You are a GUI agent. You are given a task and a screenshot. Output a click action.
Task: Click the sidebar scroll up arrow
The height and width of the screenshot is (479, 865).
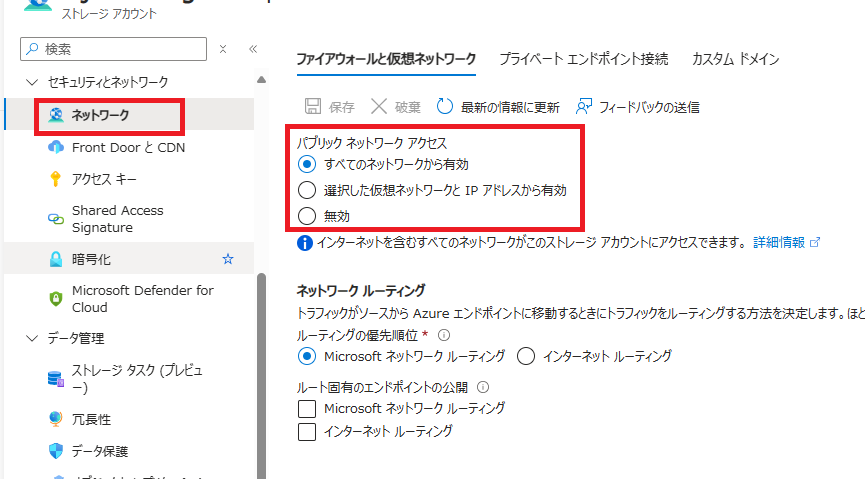click(261, 79)
